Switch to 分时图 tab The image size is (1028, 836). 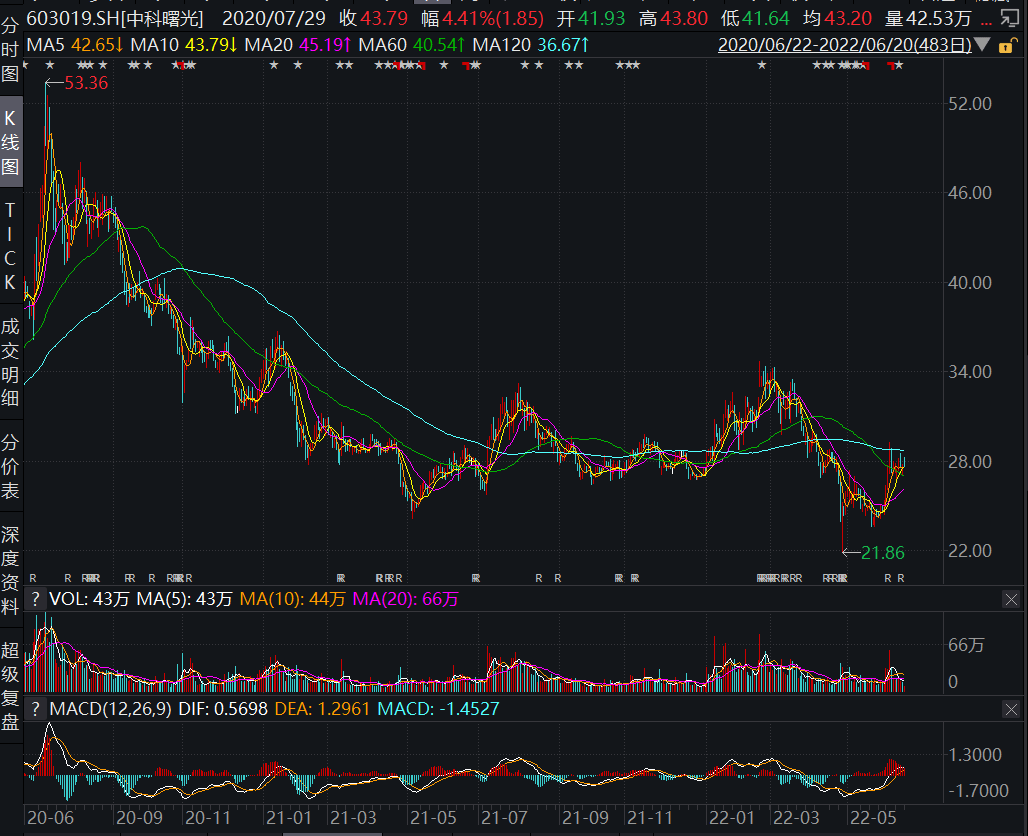click(x=10, y=50)
